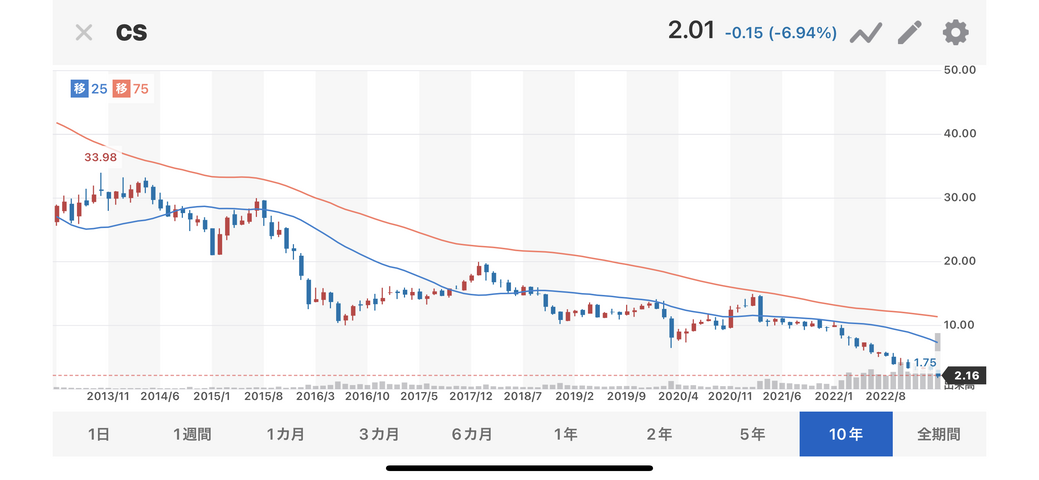This screenshot has height=480, width=1039.
Task: Tap the 2015/1 date axis label
Action: (x=211, y=396)
